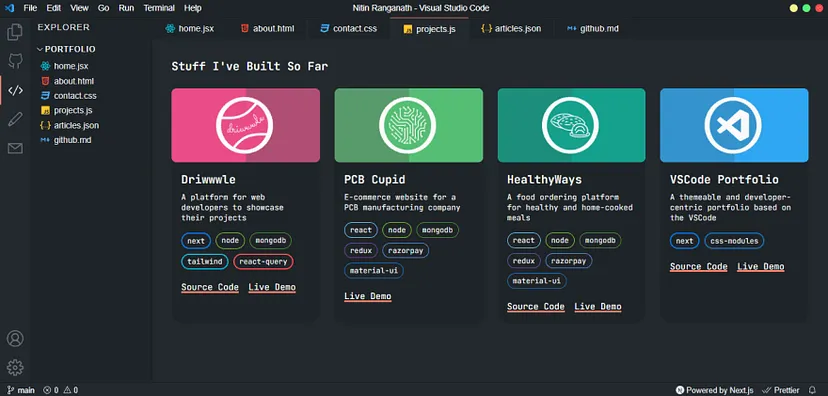Click the mongodb tag on PCB Cupid
The height and width of the screenshot is (396, 828).
pyautogui.click(x=438, y=230)
